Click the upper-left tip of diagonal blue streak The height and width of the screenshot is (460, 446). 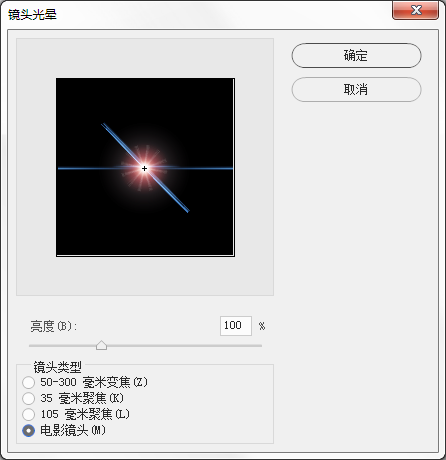(103, 125)
